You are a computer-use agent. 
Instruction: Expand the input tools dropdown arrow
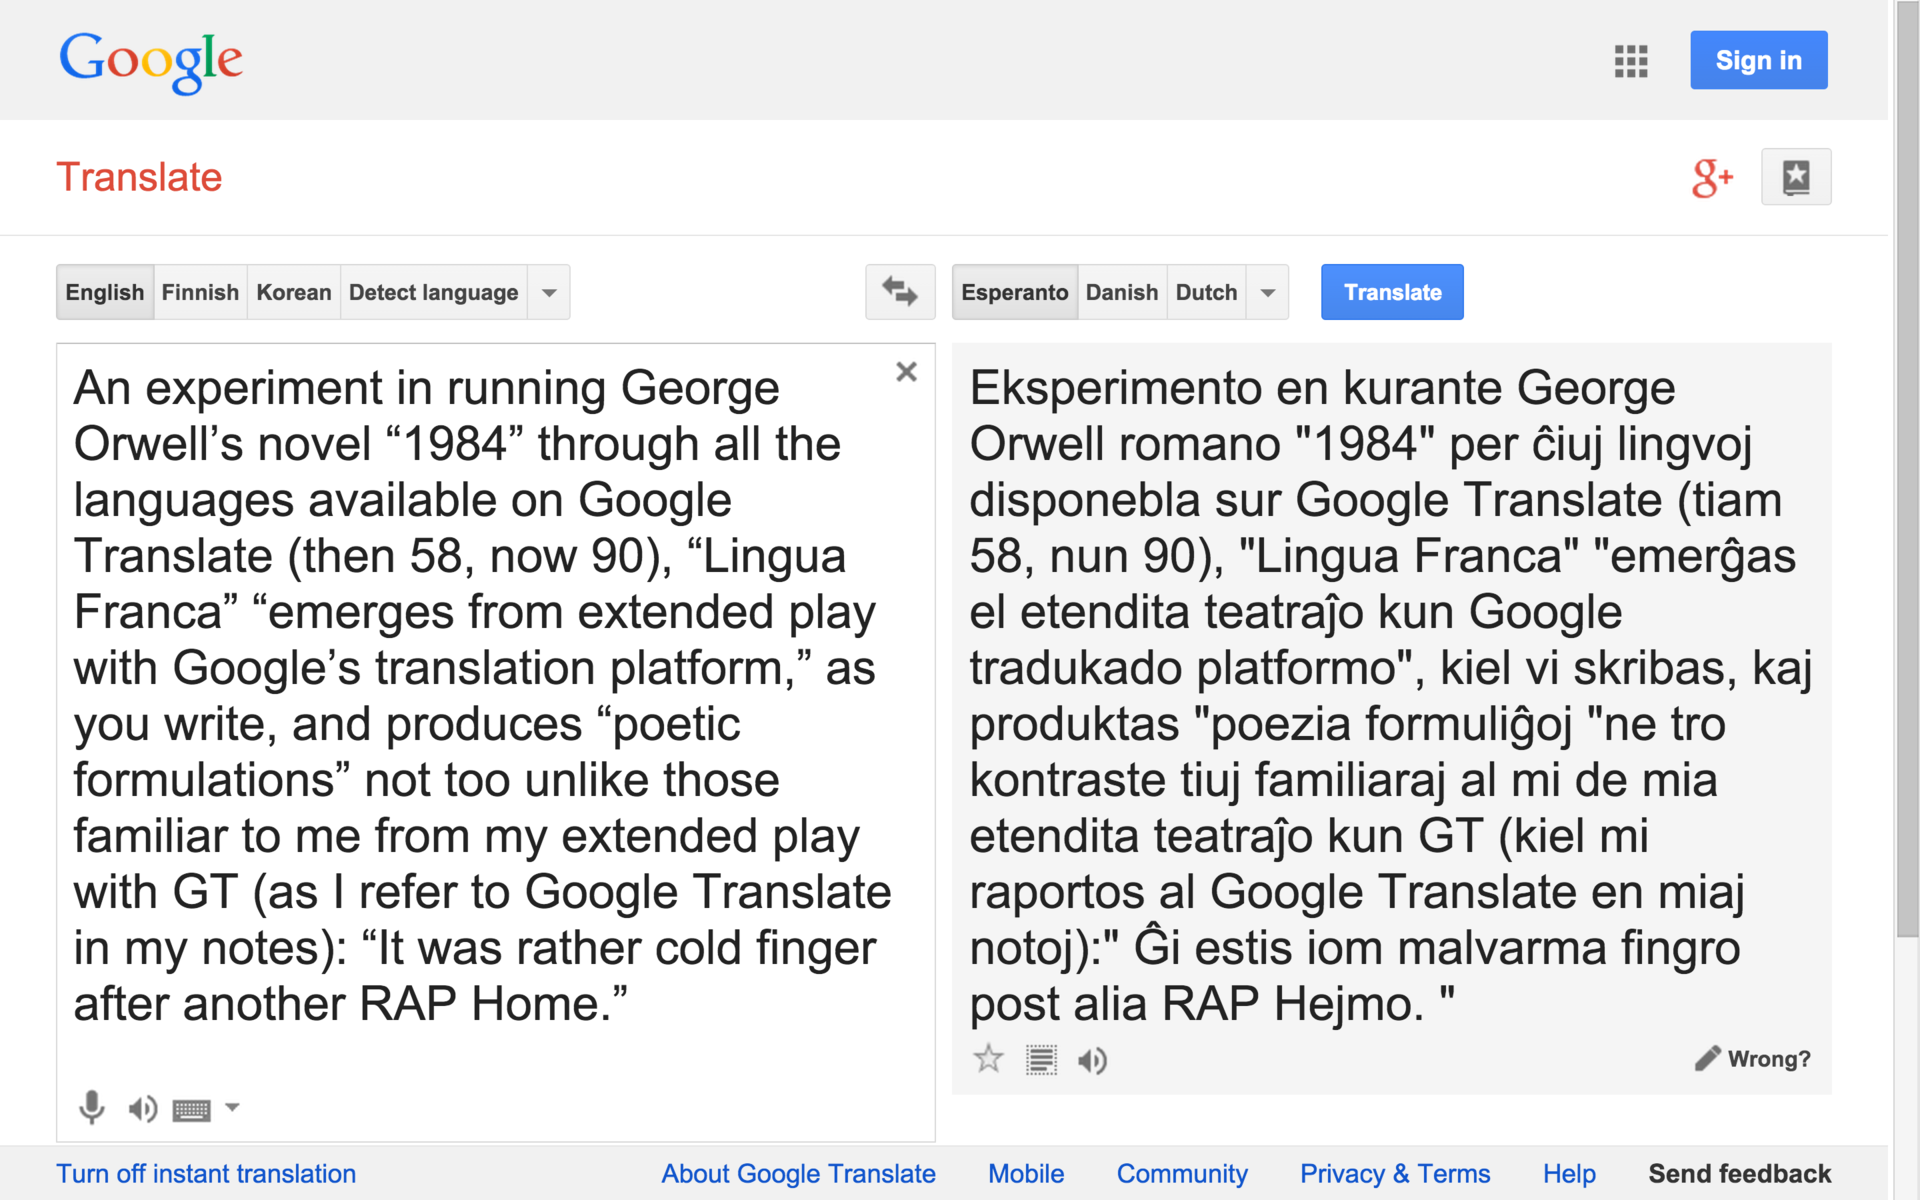click(232, 1107)
